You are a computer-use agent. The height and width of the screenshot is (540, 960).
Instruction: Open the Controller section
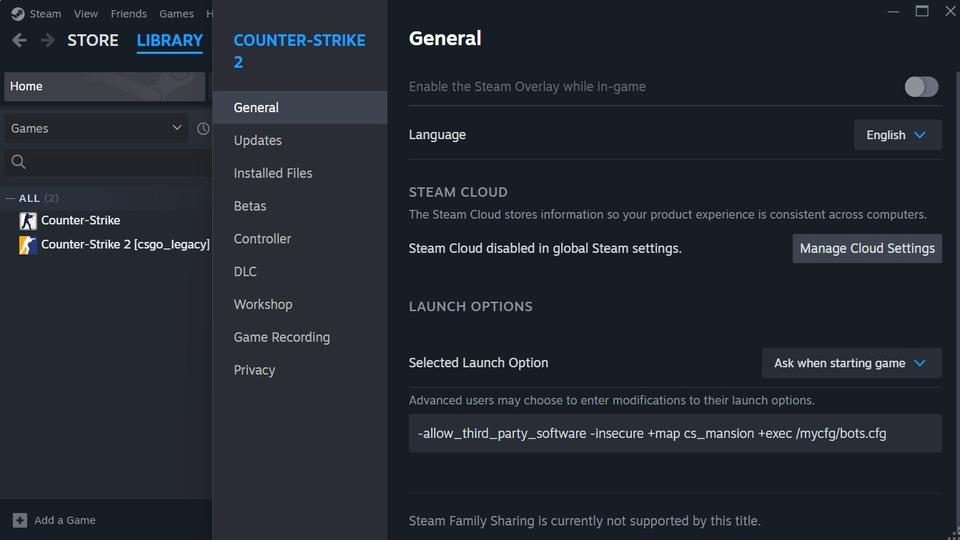point(300,239)
